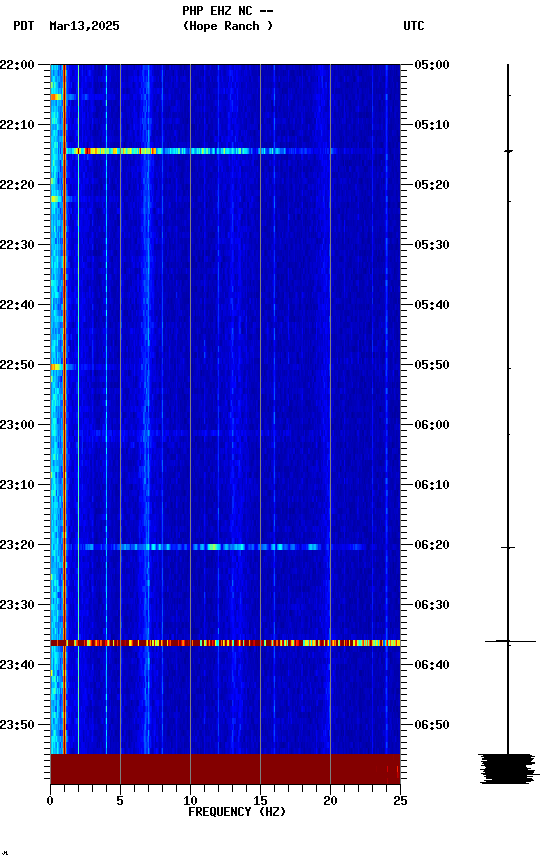Click the dark red data-gap band at the spectrogram bottom

coord(225,769)
